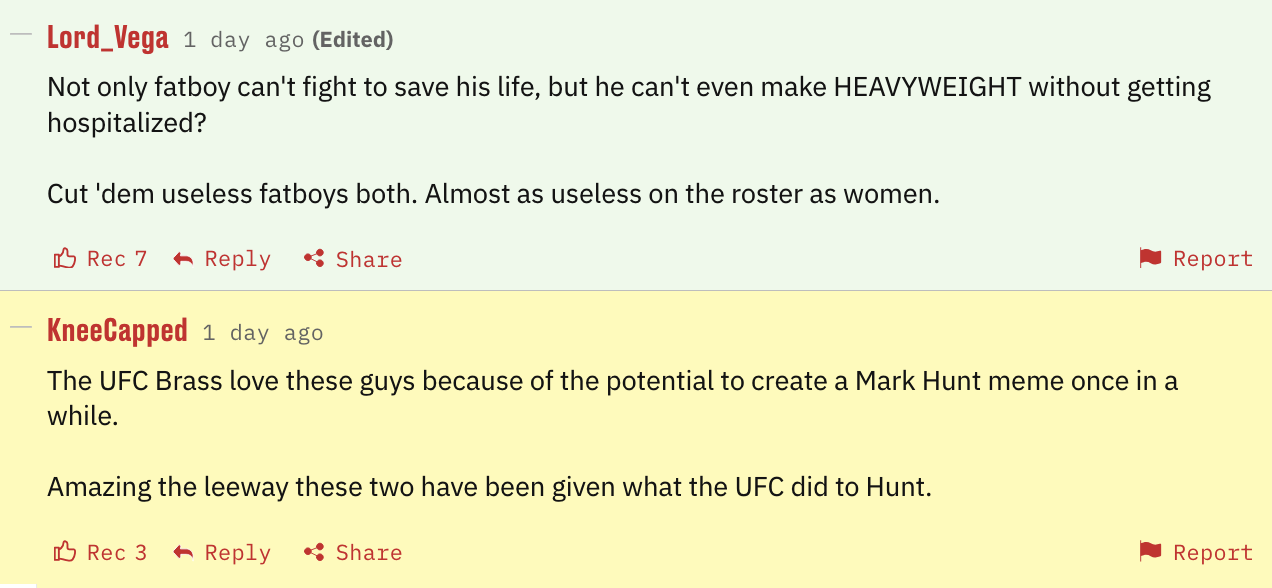Click report flag icon on KneeCapped's comment
This screenshot has width=1272, height=588.
pyautogui.click(x=1150, y=551)
